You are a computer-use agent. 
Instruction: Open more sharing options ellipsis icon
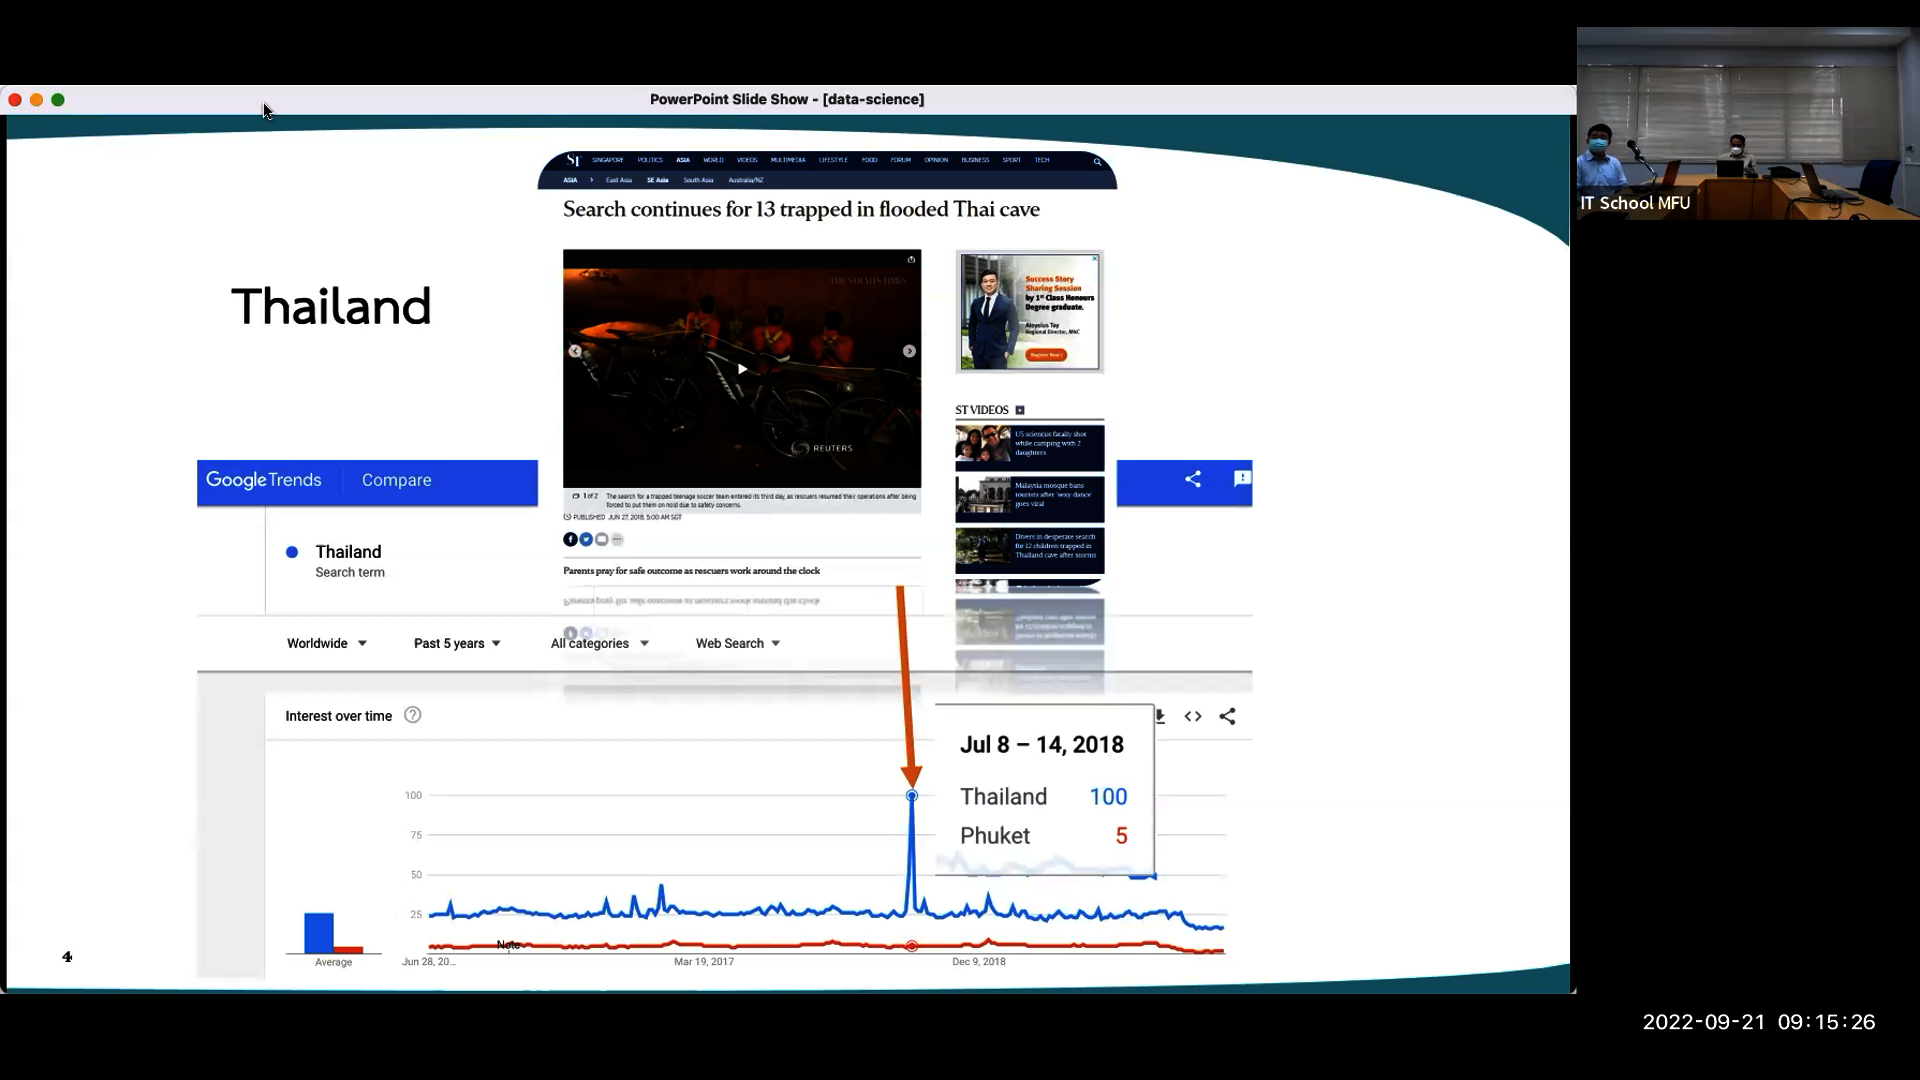[x=617, y=539]
